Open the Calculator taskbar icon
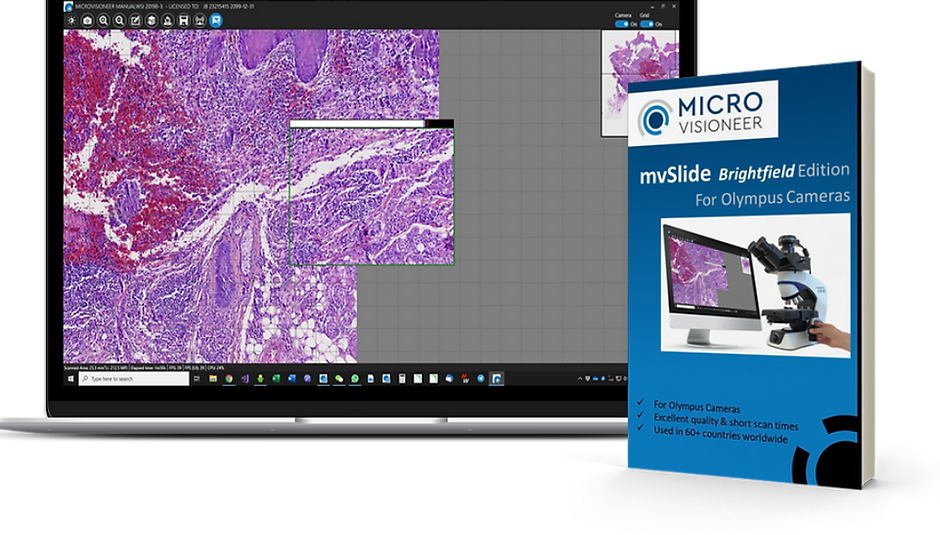The width and height of the screenshot is (940, 535). tap(402, 378)
